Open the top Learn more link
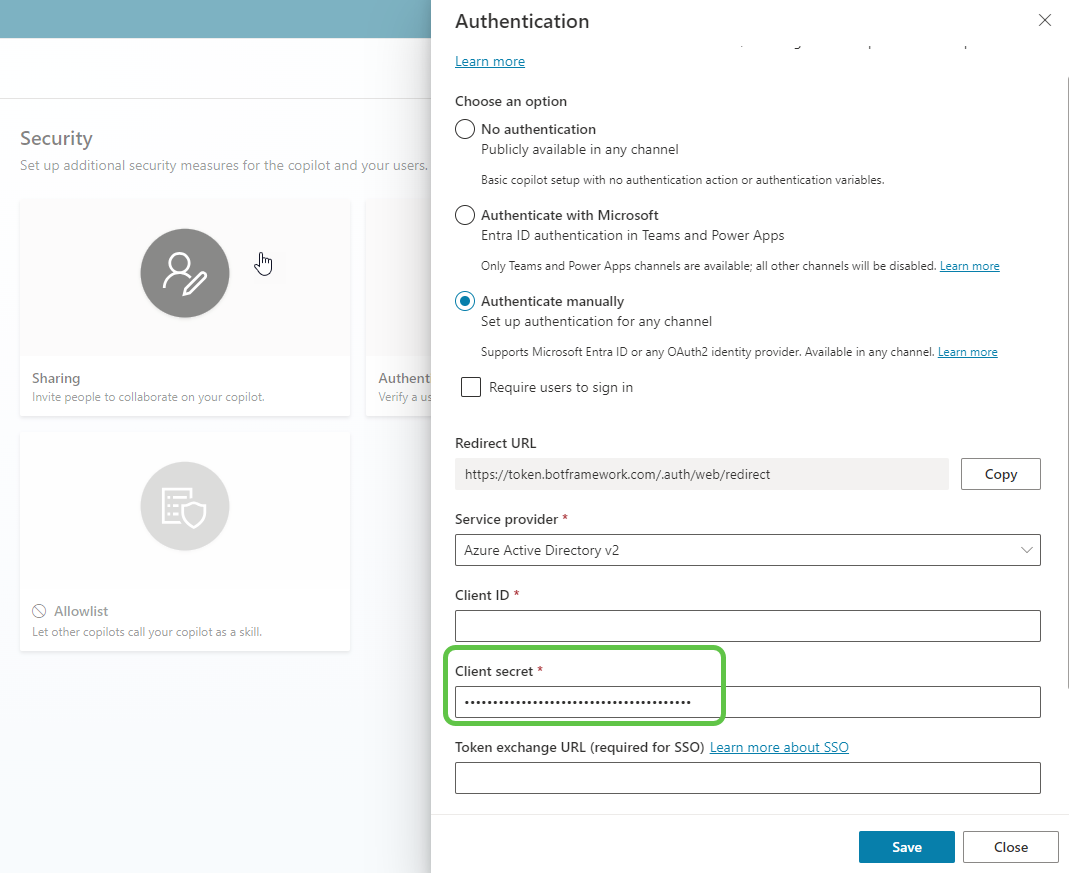This screenshot has width=1069, height=873. [490, 61]
